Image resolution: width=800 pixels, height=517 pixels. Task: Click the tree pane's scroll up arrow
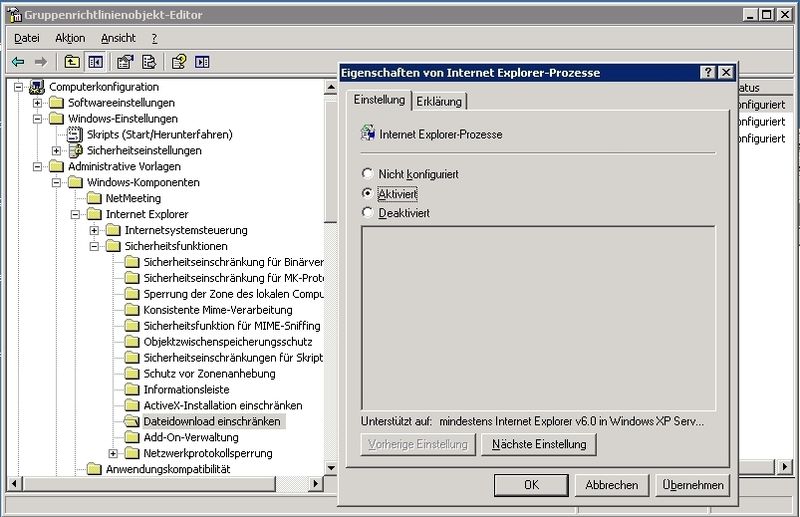[331, 87]
